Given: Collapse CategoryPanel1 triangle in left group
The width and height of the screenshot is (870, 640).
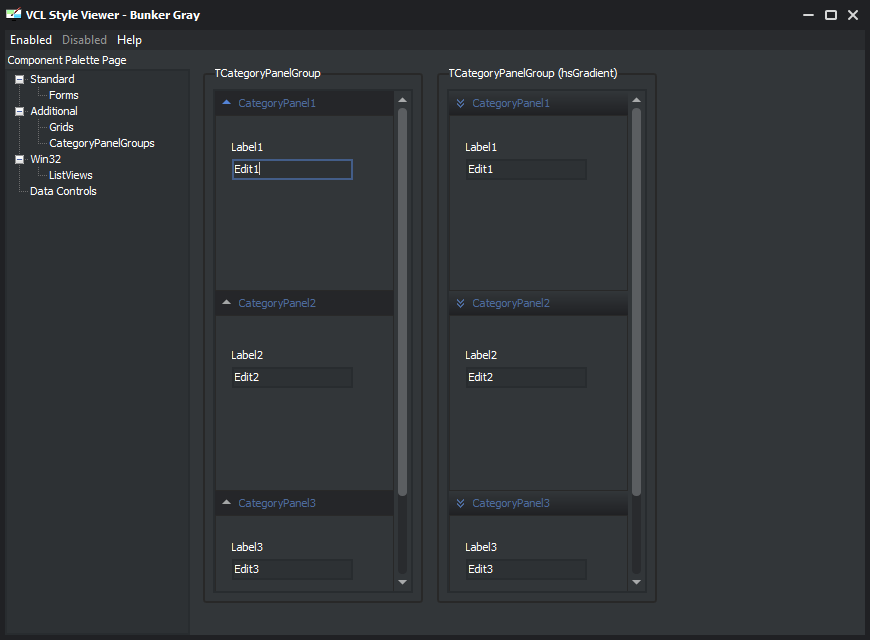Looking at the screenshot, I should (x=226, y=103).
